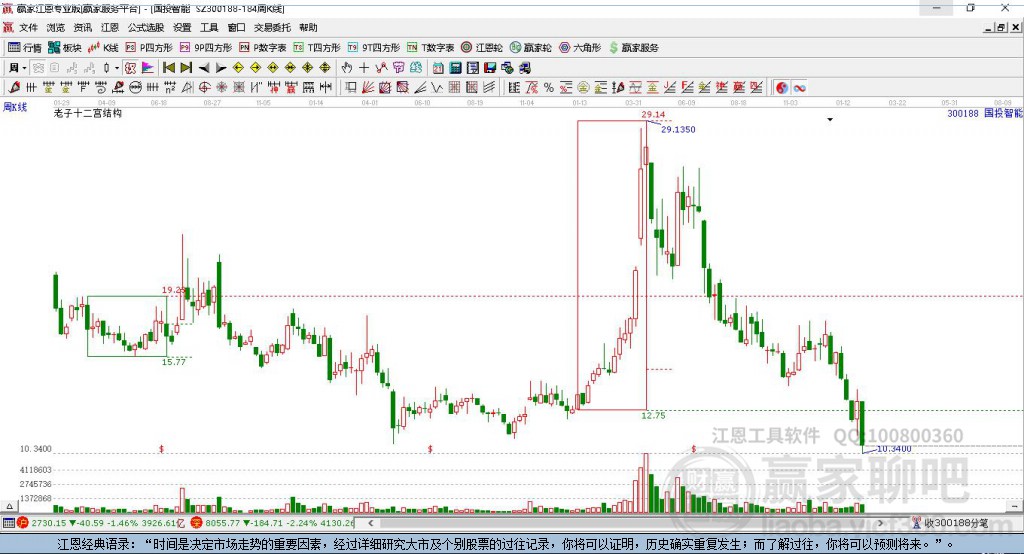The height and width of the screenshot is (554, 1024).
Task: Click the 4118603 volume axis value
Action: (35, 470)
